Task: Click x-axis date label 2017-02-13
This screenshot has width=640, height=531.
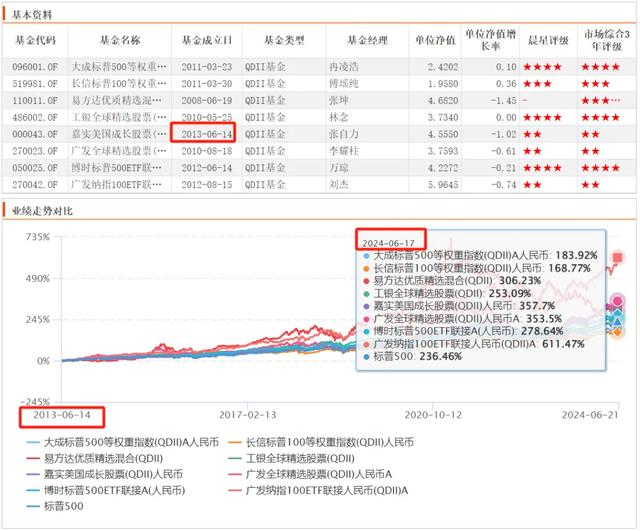Action: pos(247,415)
